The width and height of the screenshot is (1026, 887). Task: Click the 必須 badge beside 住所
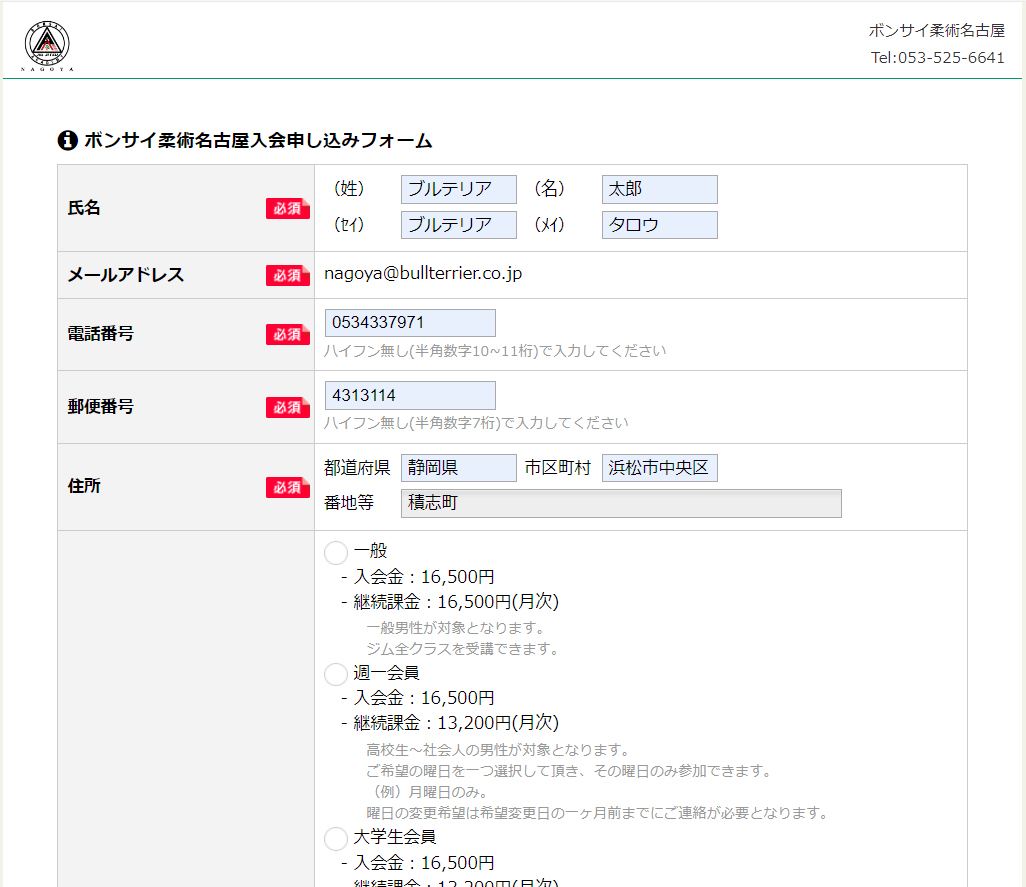click(287, 487)
